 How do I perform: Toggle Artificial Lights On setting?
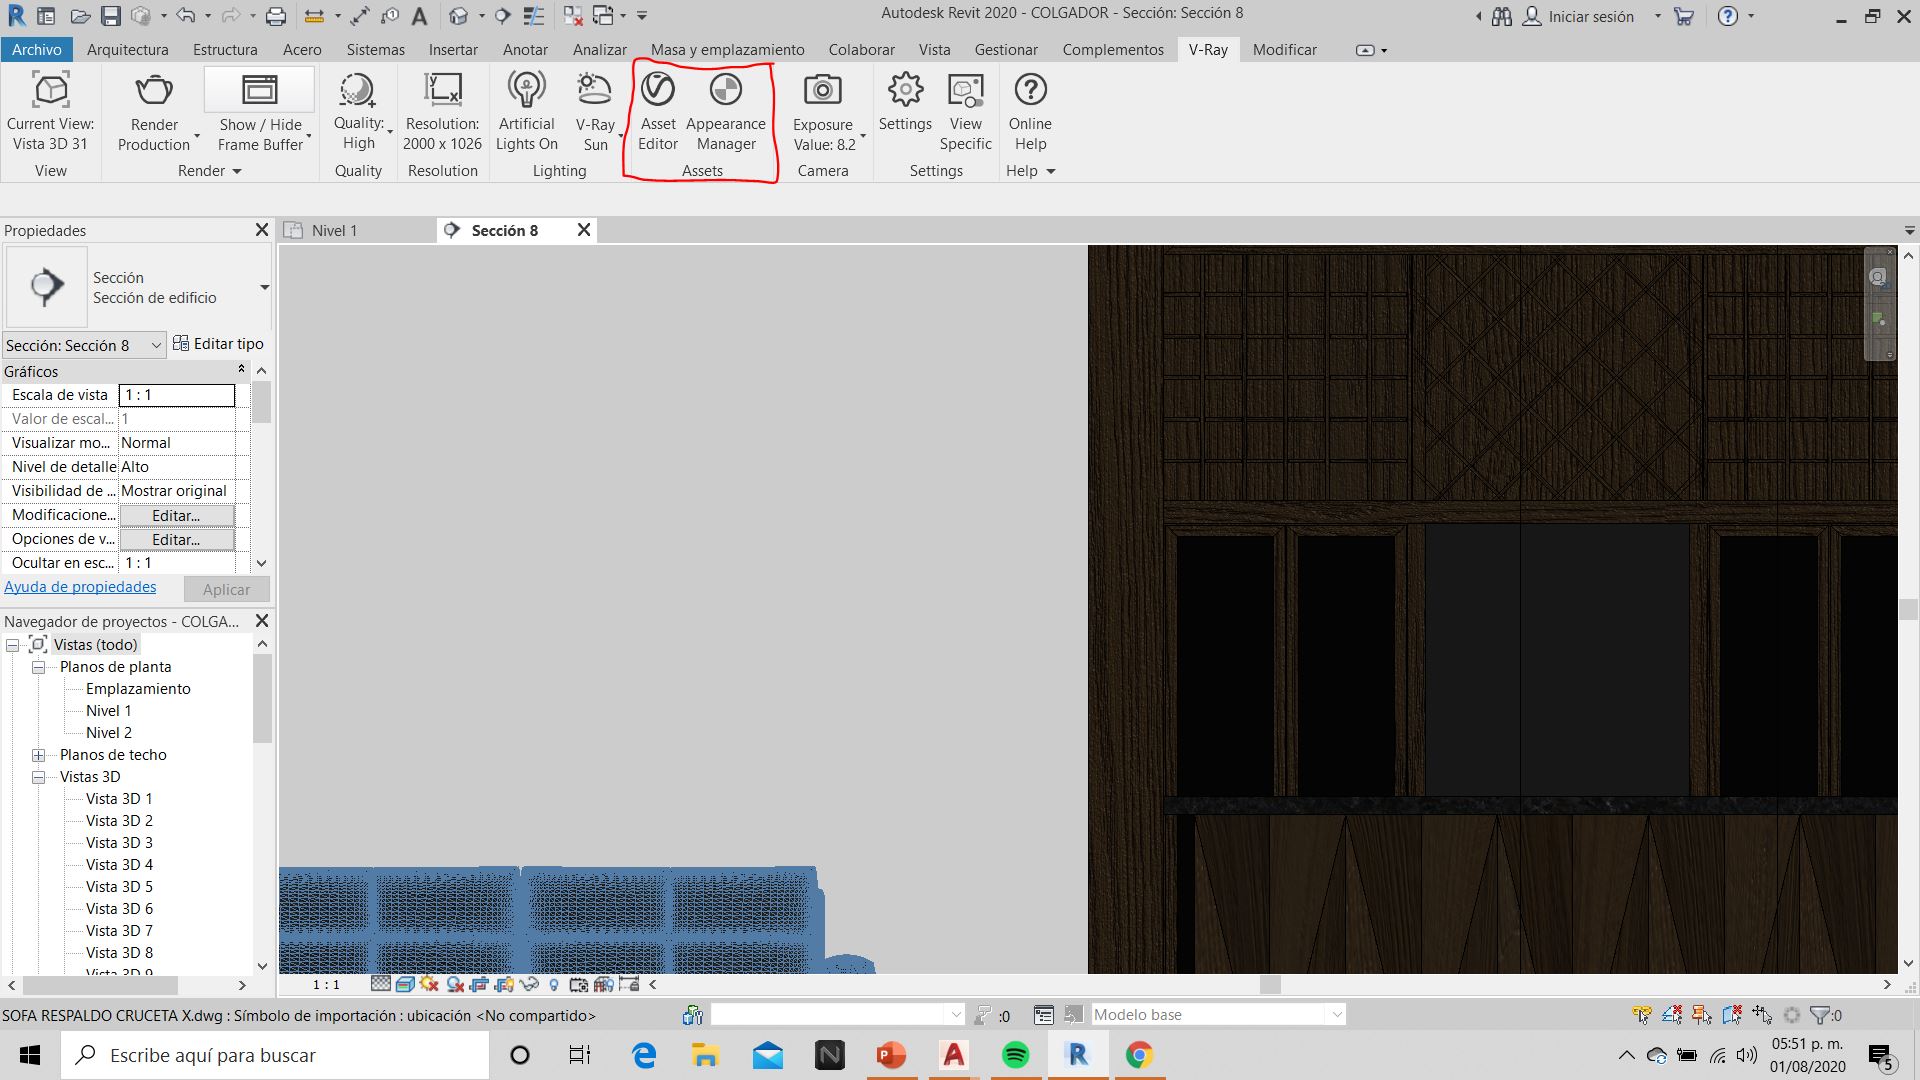(x=526, y=110)
